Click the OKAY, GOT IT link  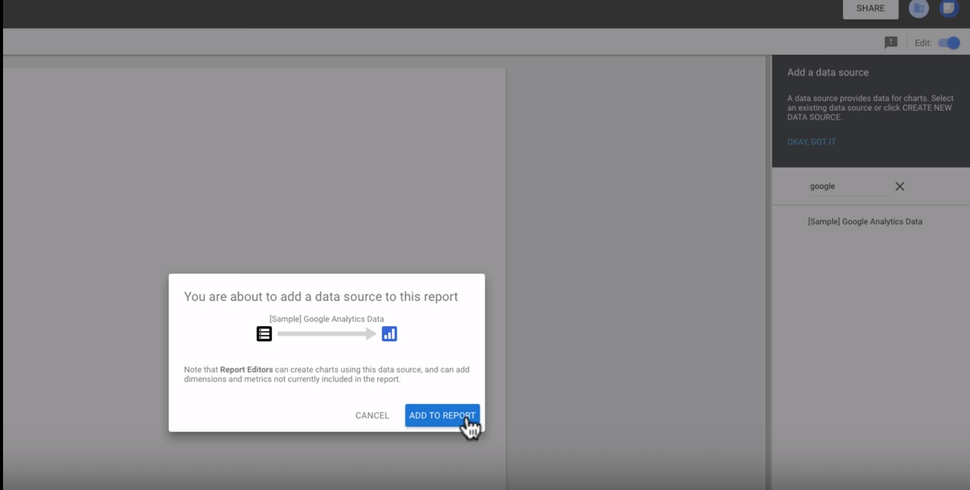(811, 142)
